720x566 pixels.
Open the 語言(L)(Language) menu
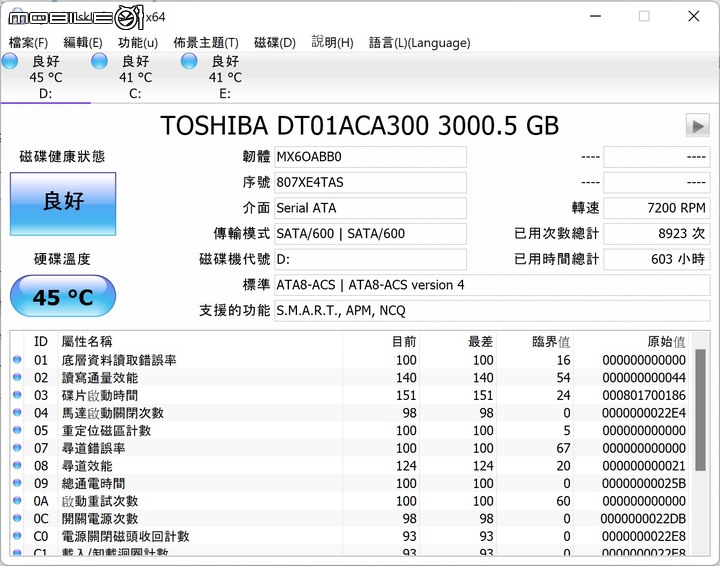click(x=420, y=43)
